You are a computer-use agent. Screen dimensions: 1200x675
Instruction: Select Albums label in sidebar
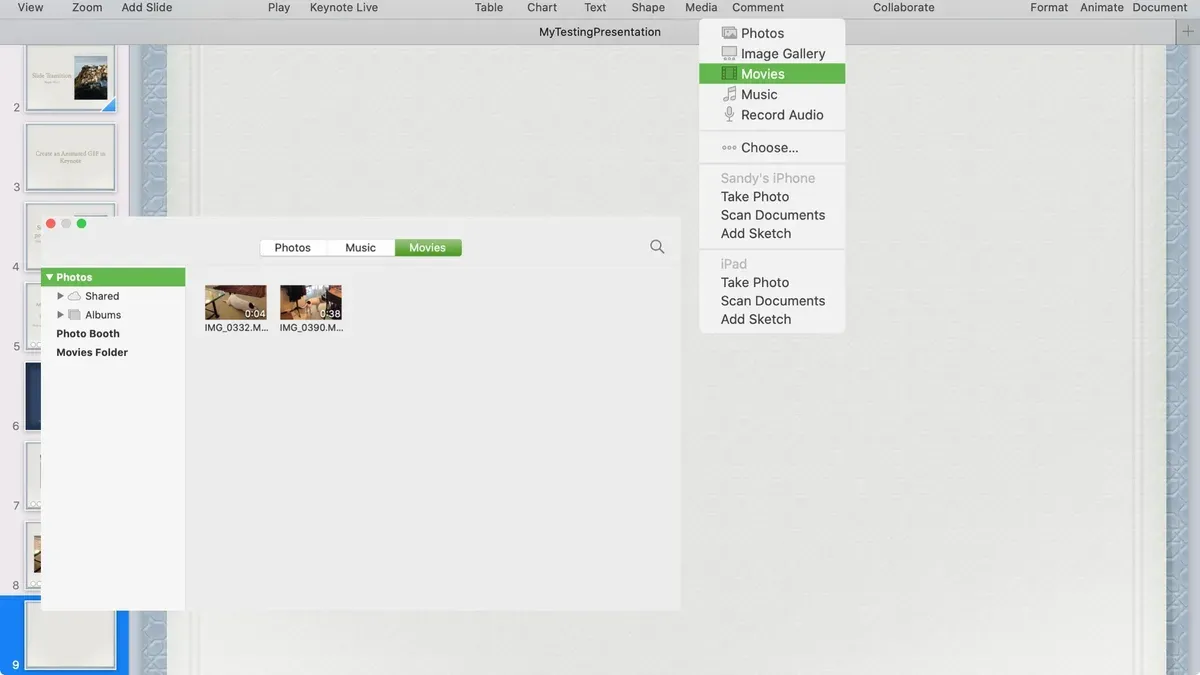103,315
